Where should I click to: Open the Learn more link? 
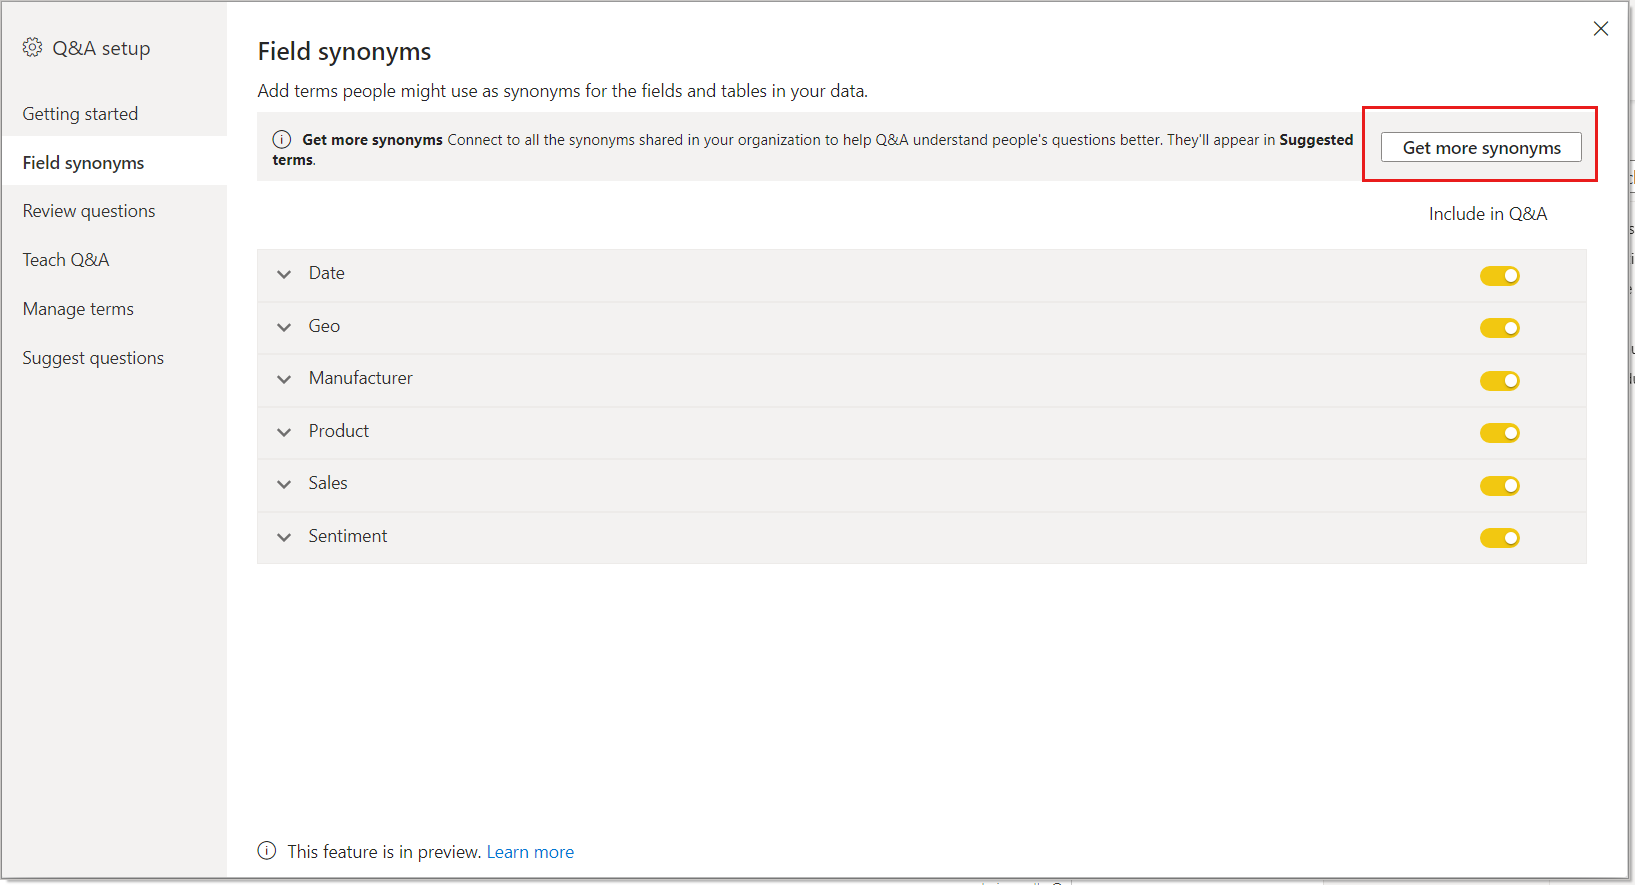pyautogui.click(x=530, y=852)
